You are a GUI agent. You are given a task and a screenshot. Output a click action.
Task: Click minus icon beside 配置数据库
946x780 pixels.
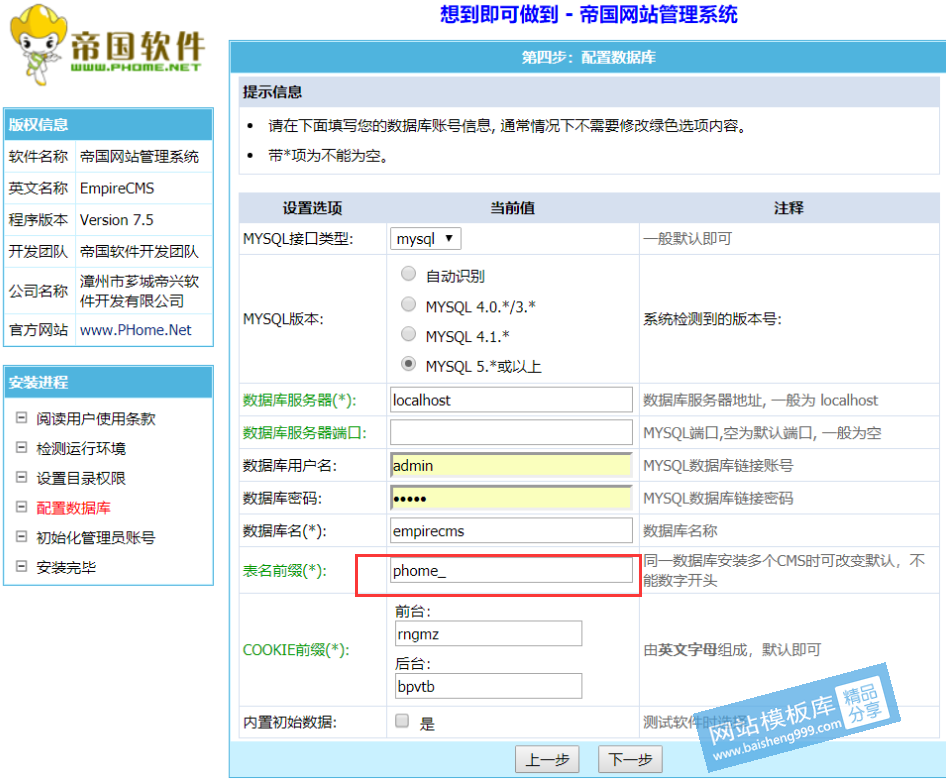click(21, 507)
